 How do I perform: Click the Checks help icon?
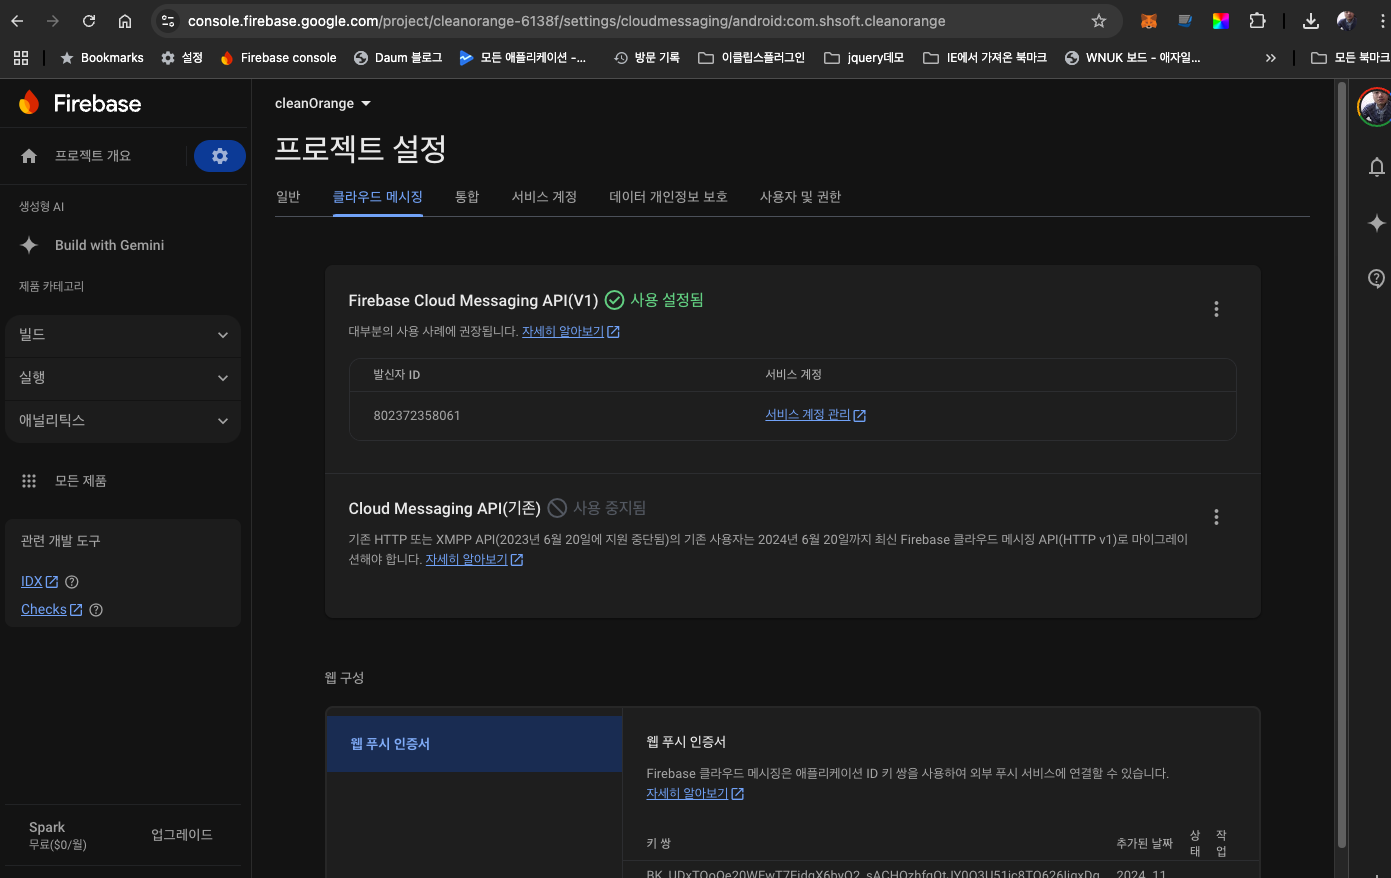pos(96,610)
